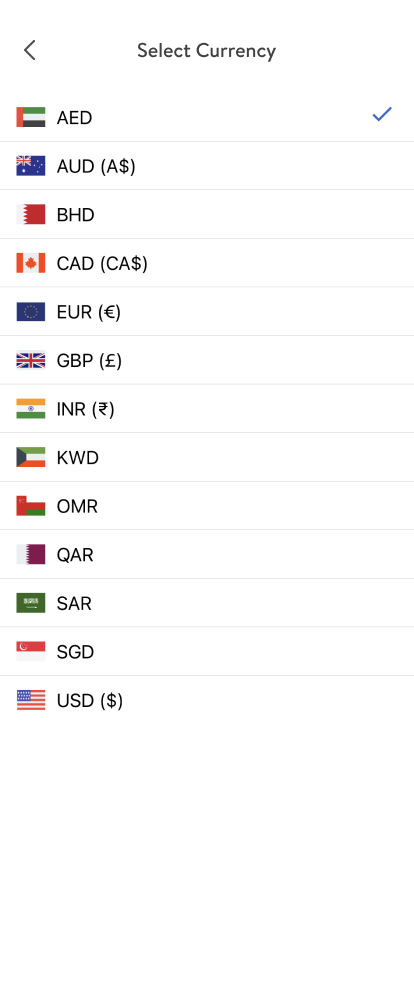Go back using the left chevron arrow
Screen dimensions: 414x987
coord(30,50)
